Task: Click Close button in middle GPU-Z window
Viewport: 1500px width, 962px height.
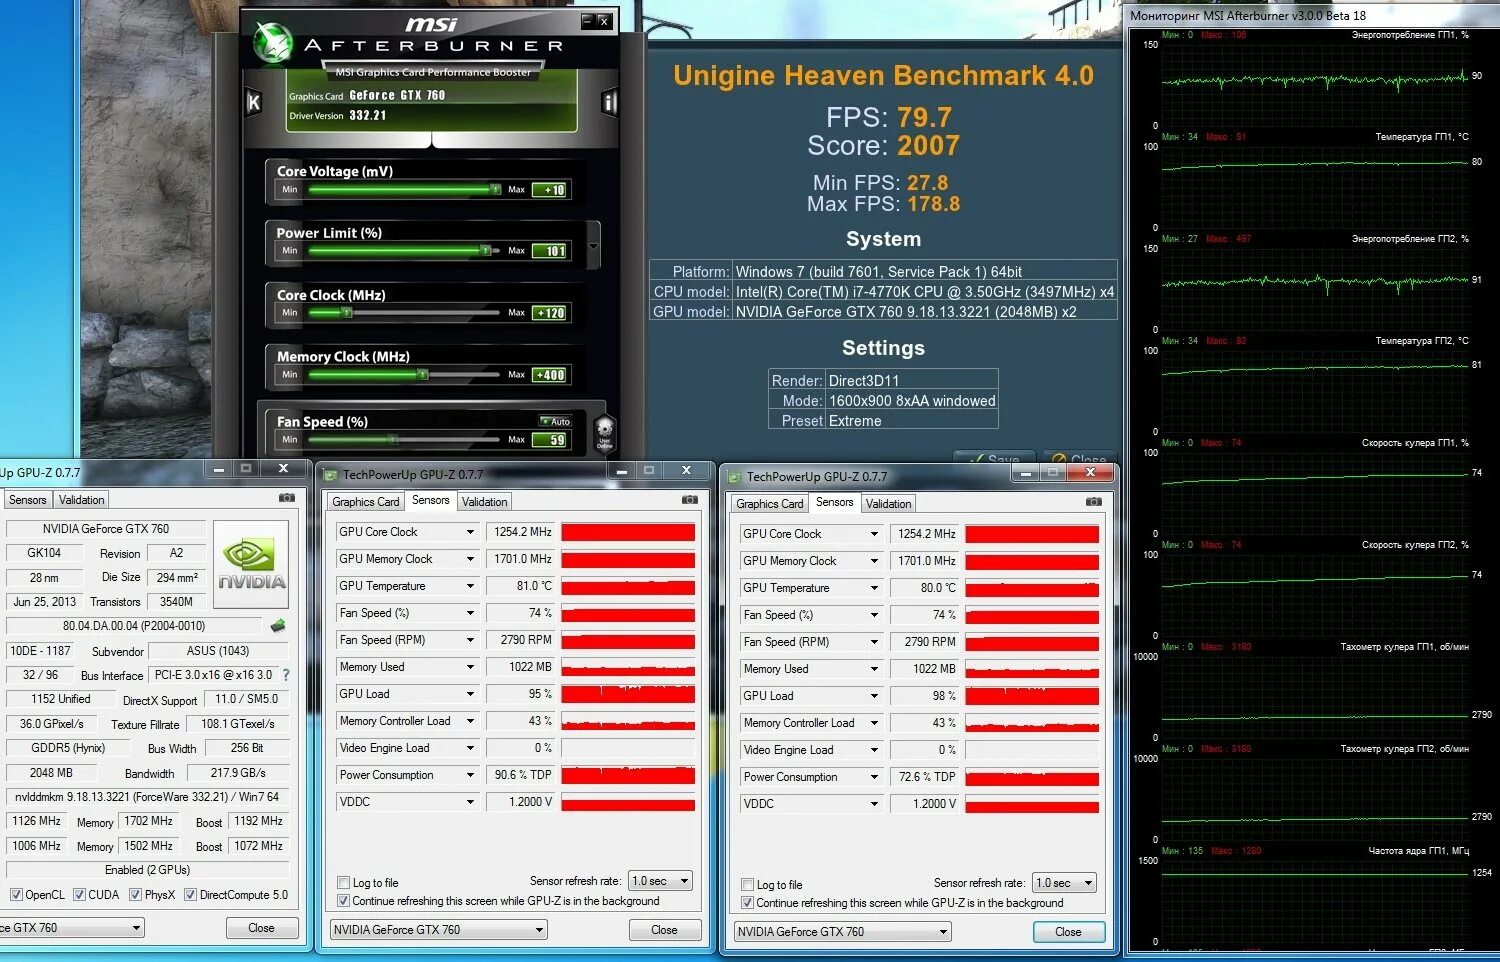Action: point(664,930)
